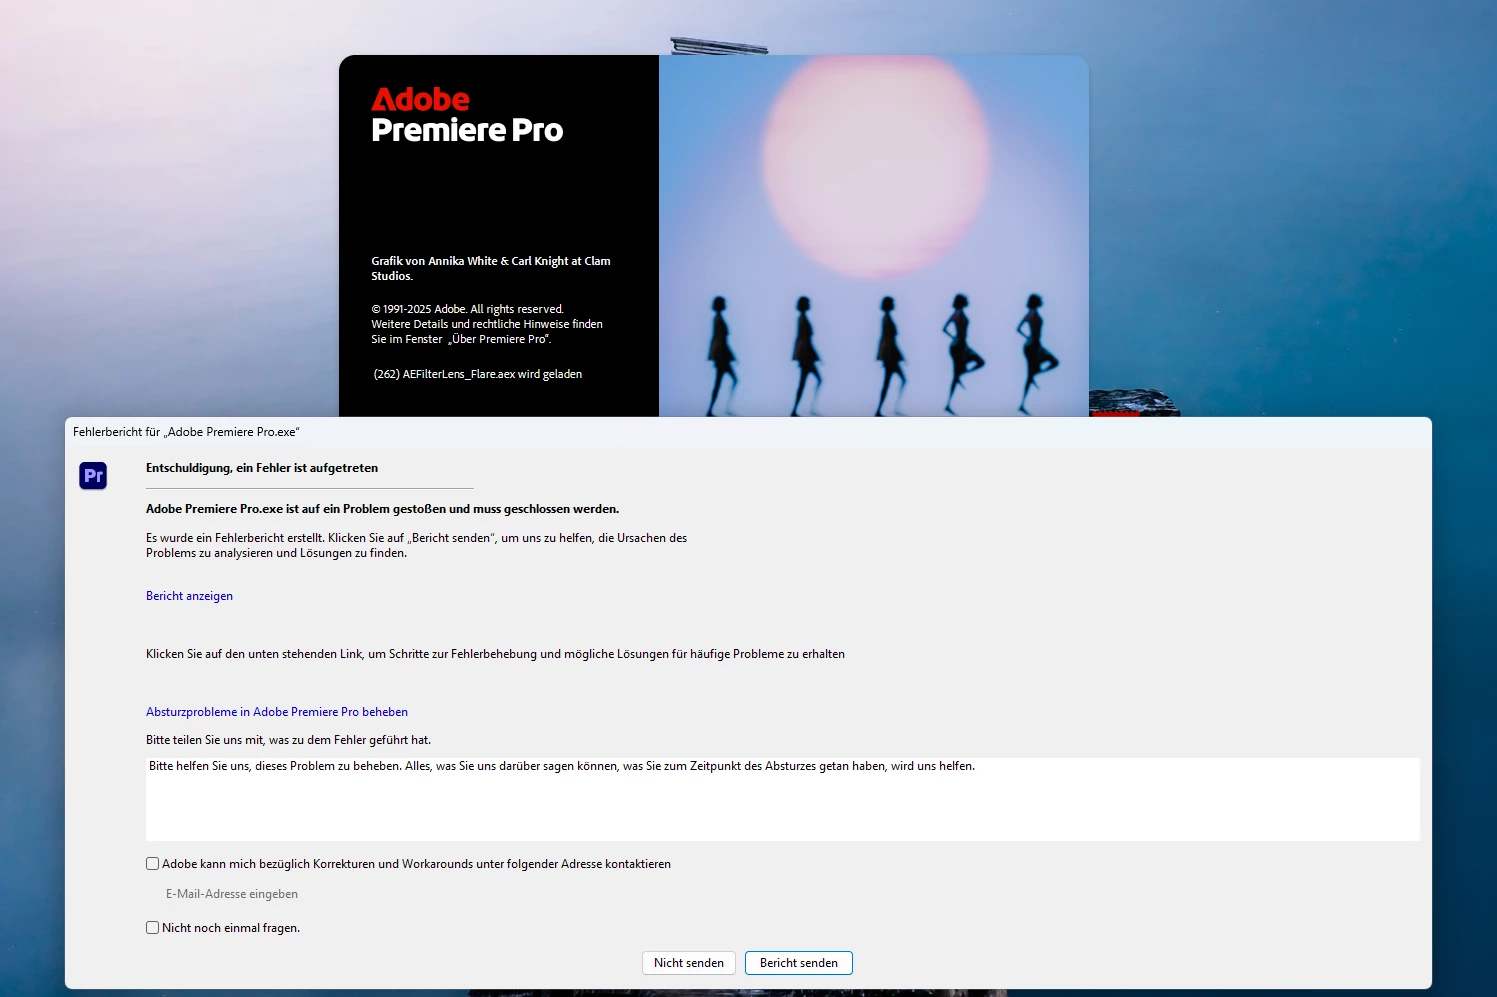Viewport: 1497px width, 997px height.
Task: Click the Adobe Premiere Pro logo on the splash screen
Action: coord(467,116)
